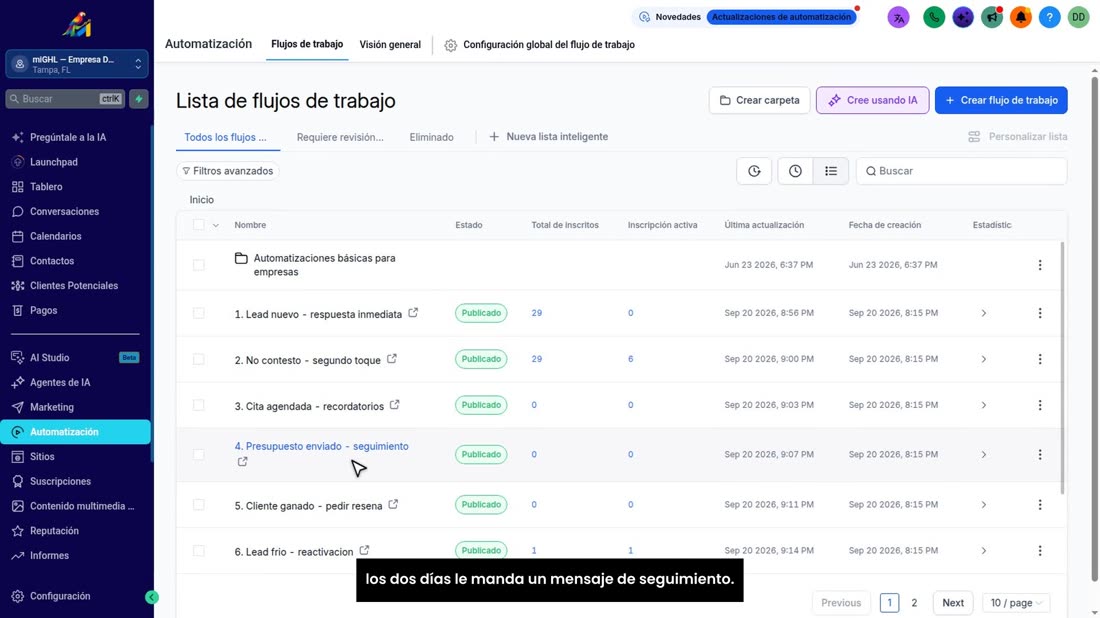Viewport: 1100px width, 618px height.
Task: Open Conversaciones in sidebar
Action: pos(65,211)
